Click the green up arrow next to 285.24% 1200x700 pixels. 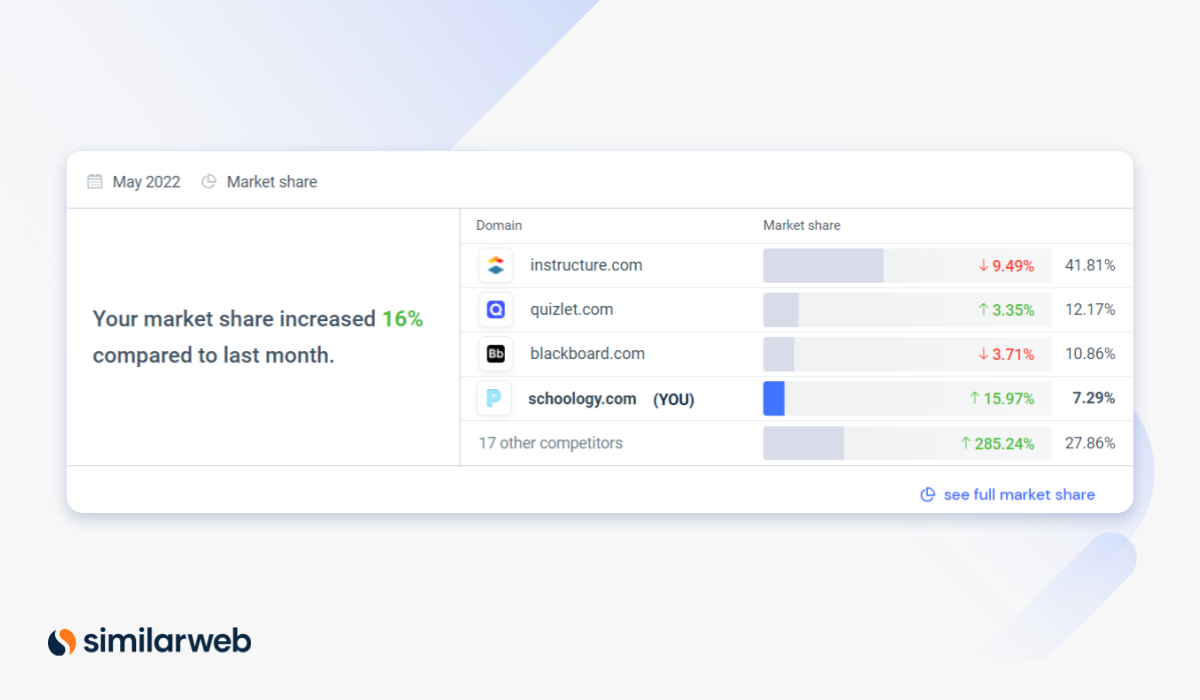click(x=966, y=442)
